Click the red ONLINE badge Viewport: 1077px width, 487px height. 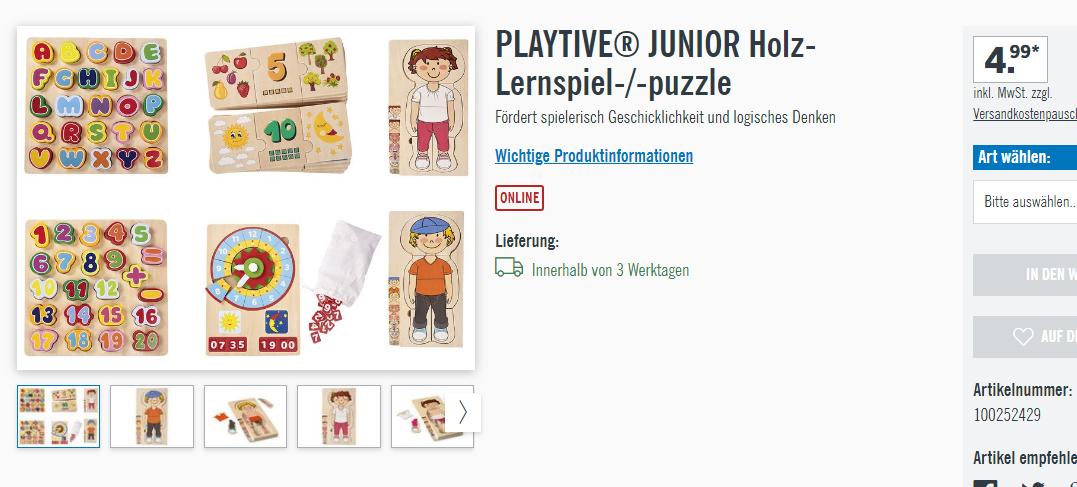pos(519,198)
